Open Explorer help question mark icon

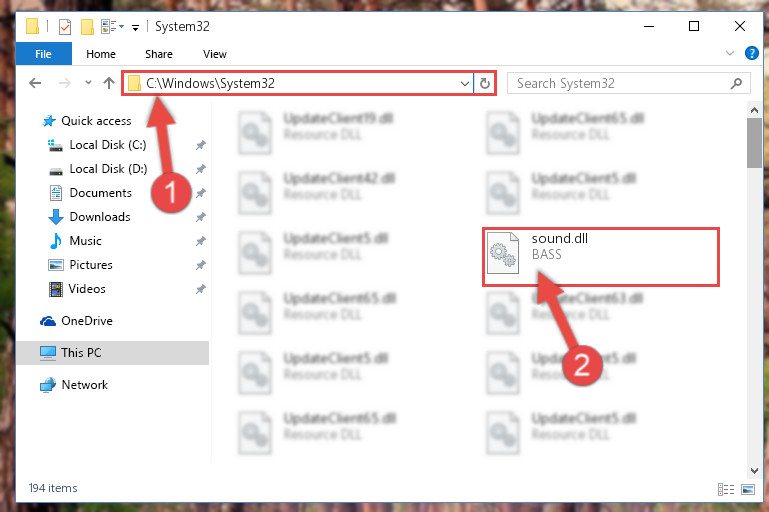point(751,53)
